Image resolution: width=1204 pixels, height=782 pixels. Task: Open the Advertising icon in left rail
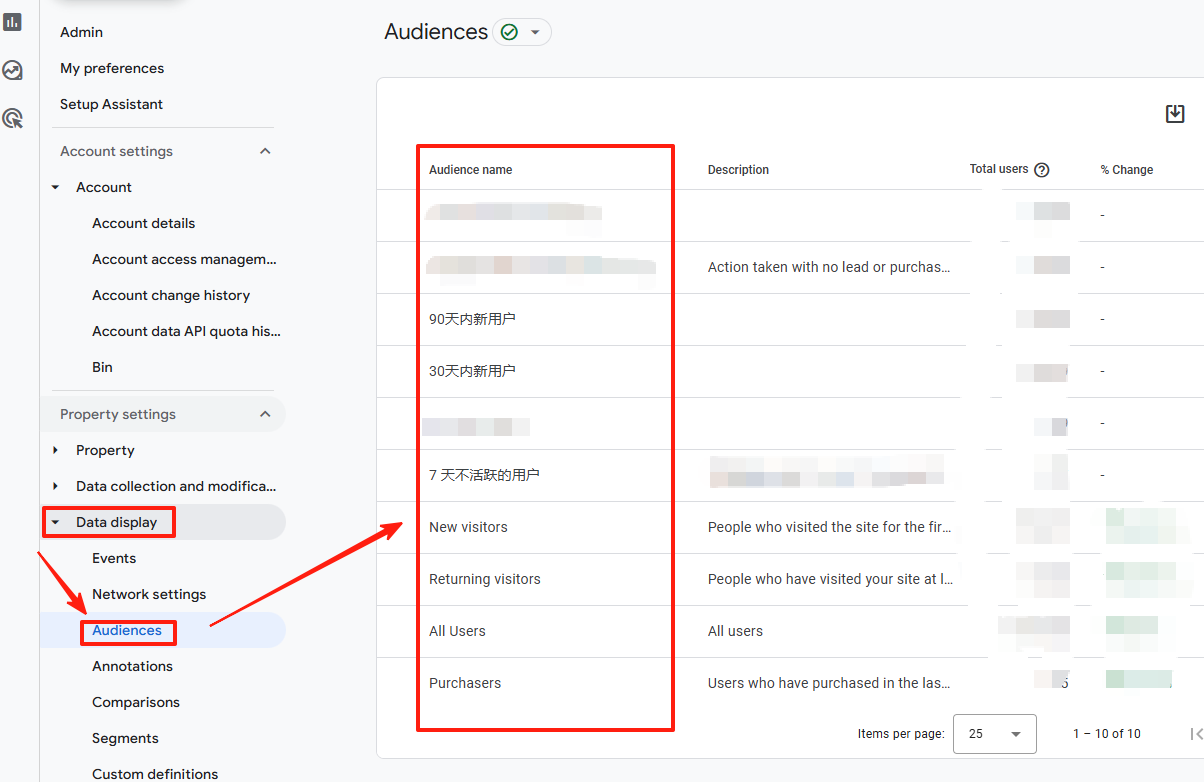13,118
